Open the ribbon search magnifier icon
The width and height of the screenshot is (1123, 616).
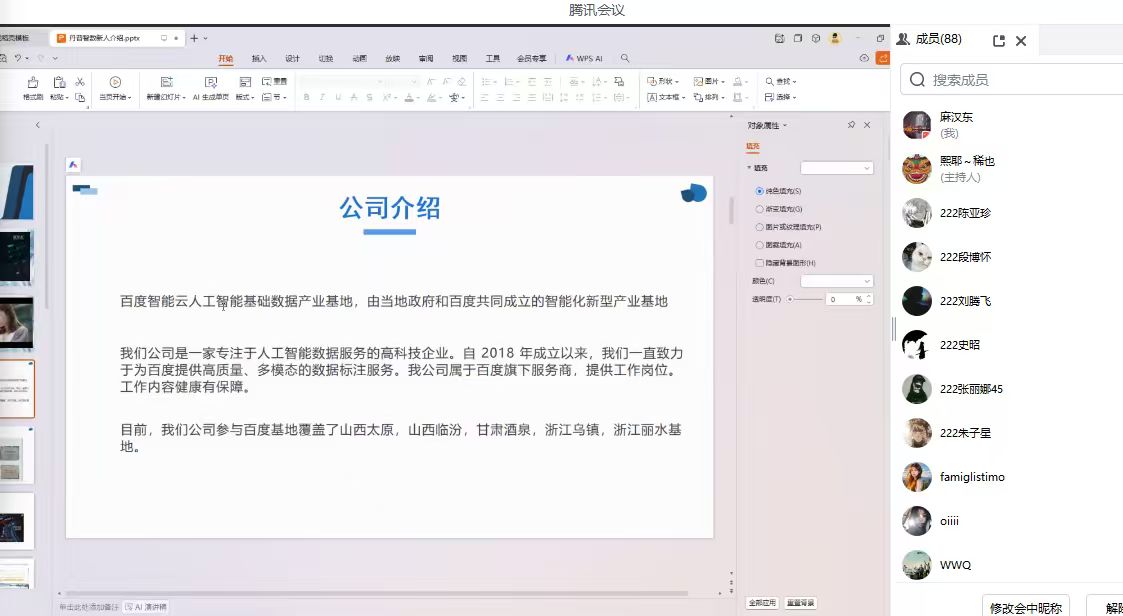[x=625, y=58]
